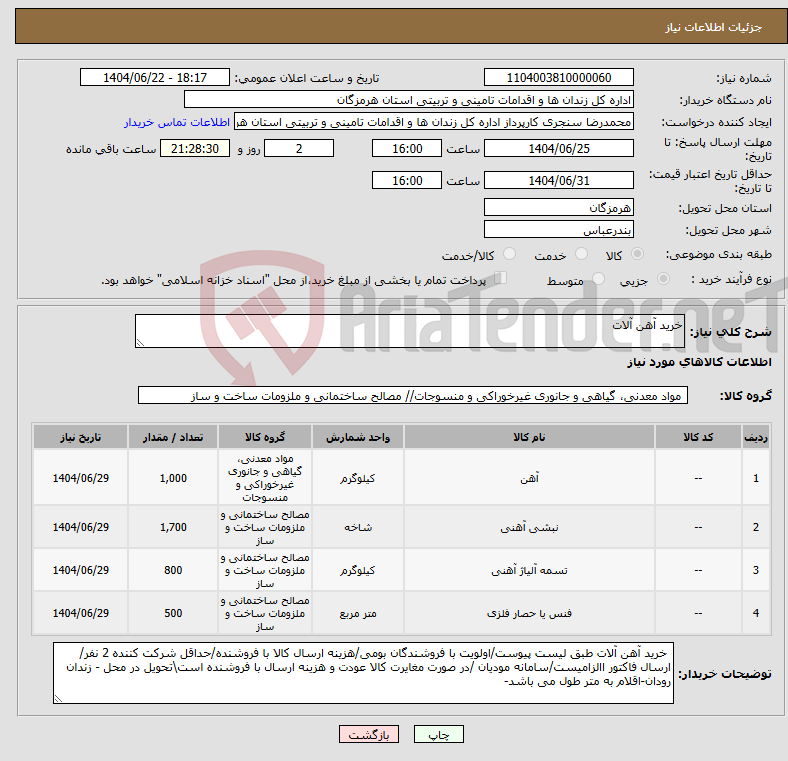788x761 pixels.
Task: Click the واحد شمارش column header
Action: [358, 437]
